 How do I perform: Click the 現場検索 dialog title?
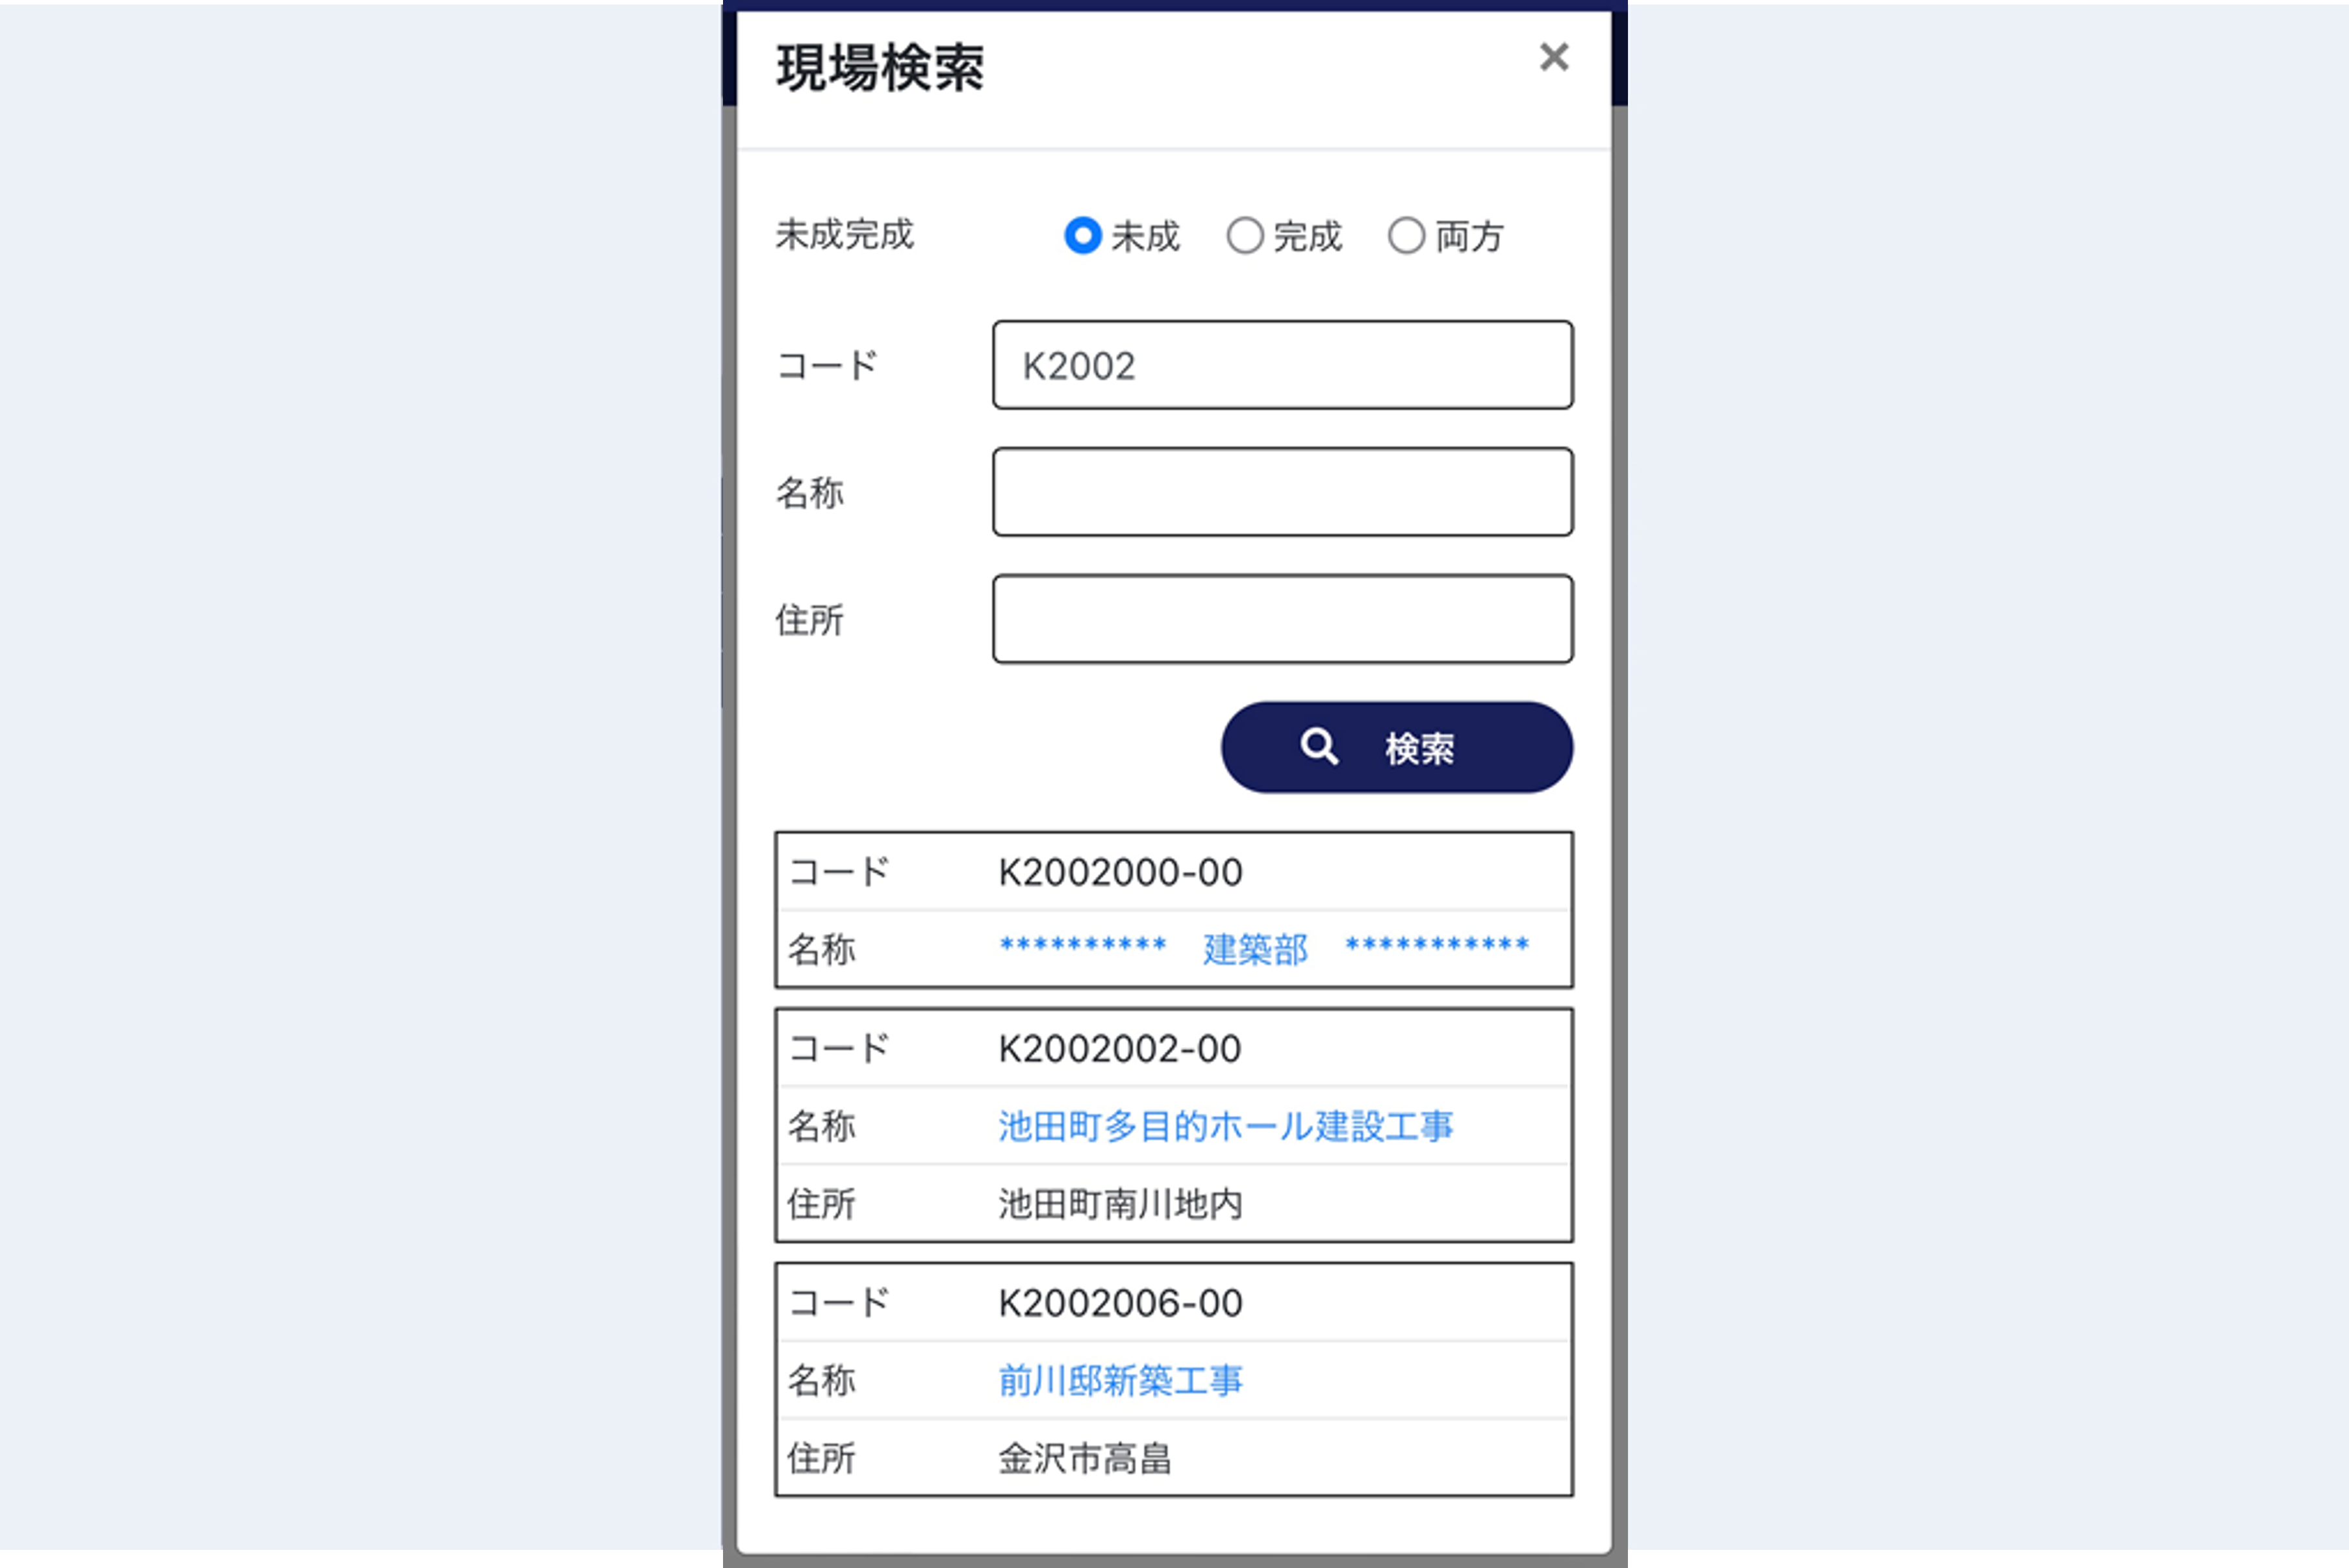(880, 68)
